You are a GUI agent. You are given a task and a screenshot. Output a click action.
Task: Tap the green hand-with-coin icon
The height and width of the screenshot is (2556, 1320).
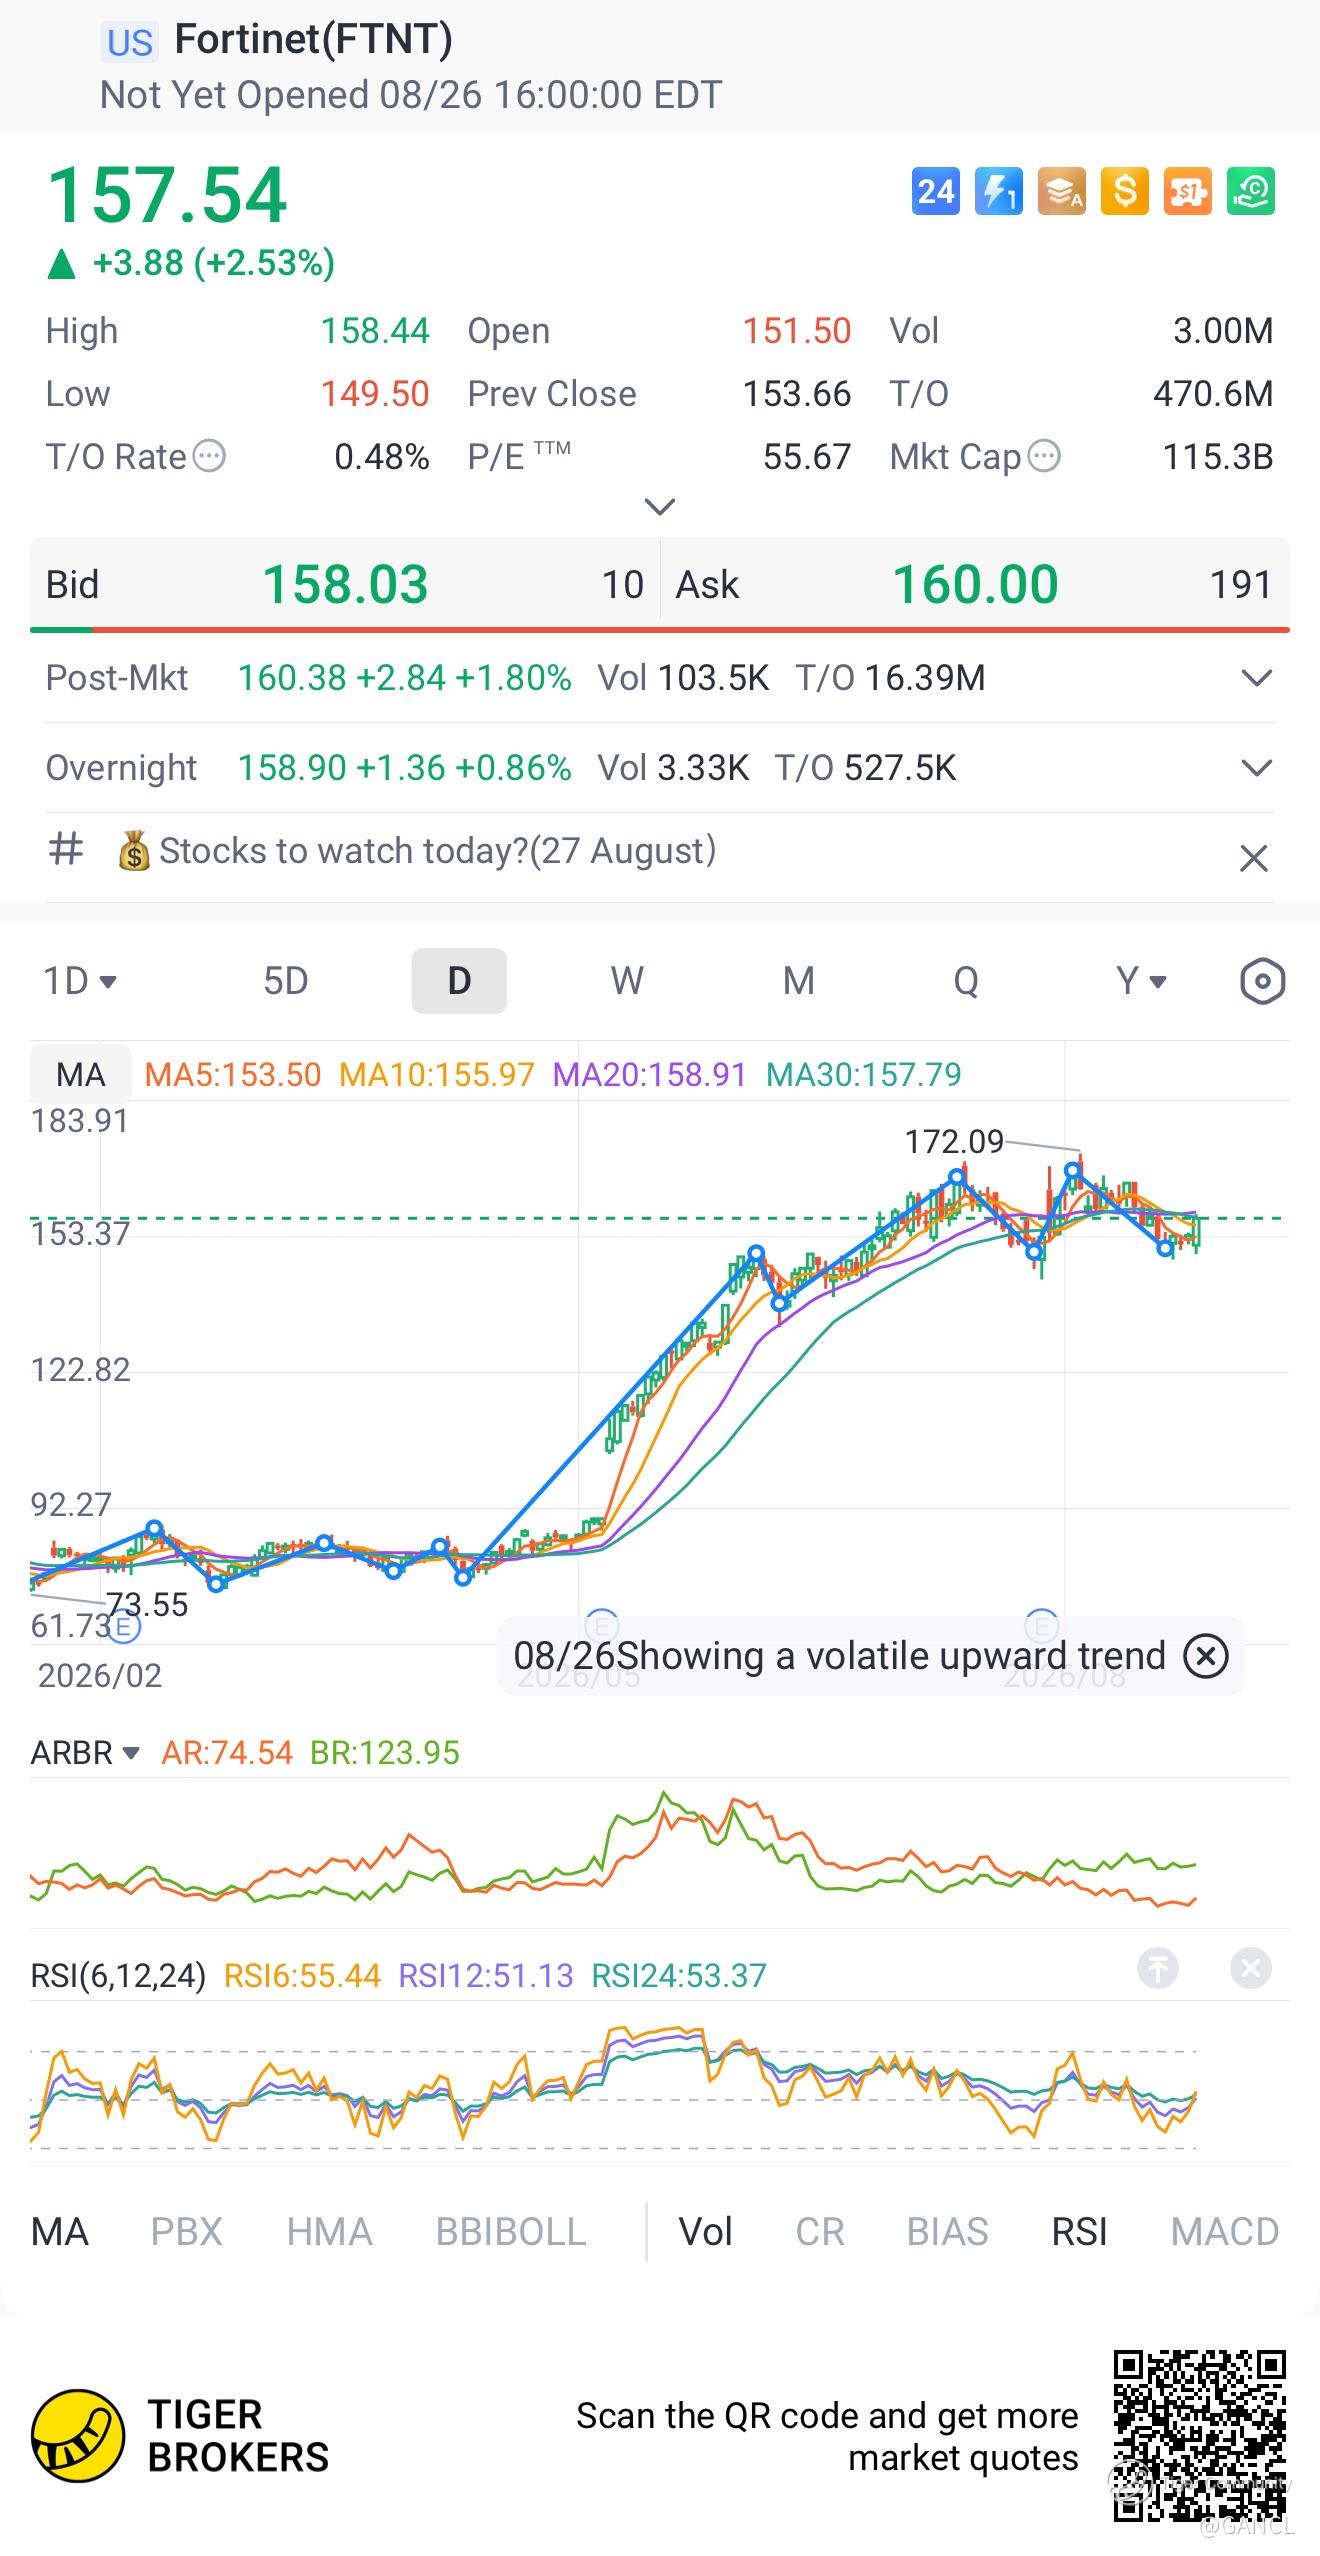tap(1251, 191)
